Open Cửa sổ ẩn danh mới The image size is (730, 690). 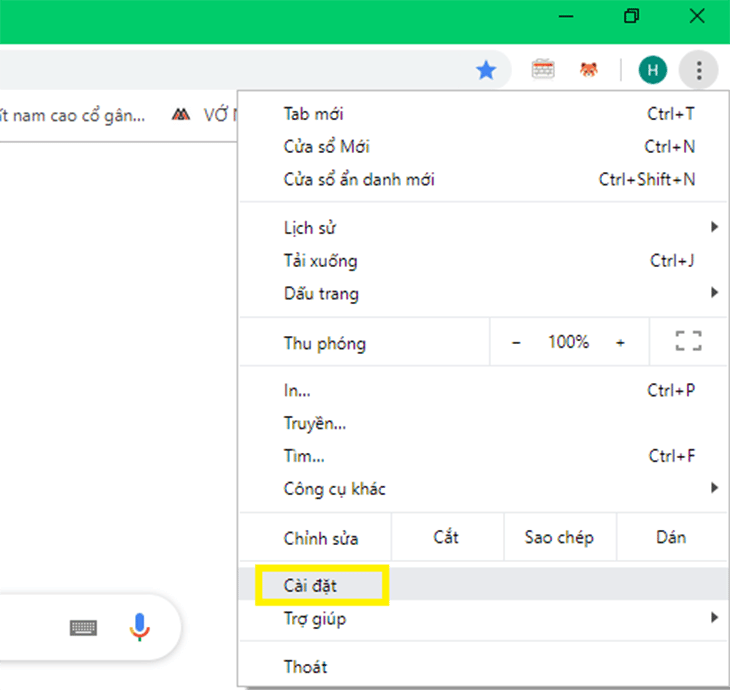pos(483,179)
